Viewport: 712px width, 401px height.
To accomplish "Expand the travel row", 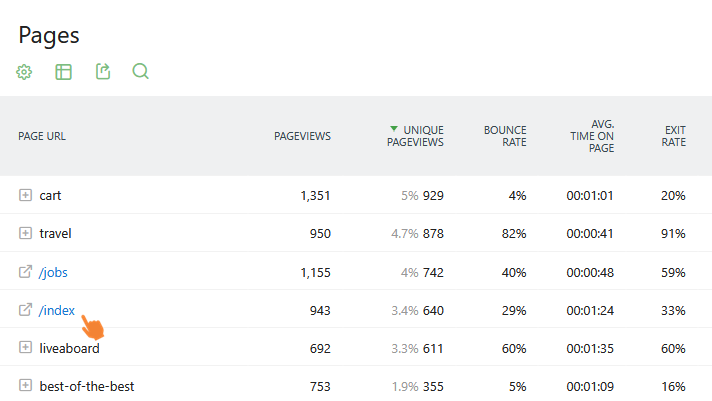I will pyautogui.click(x=25, y=234).
